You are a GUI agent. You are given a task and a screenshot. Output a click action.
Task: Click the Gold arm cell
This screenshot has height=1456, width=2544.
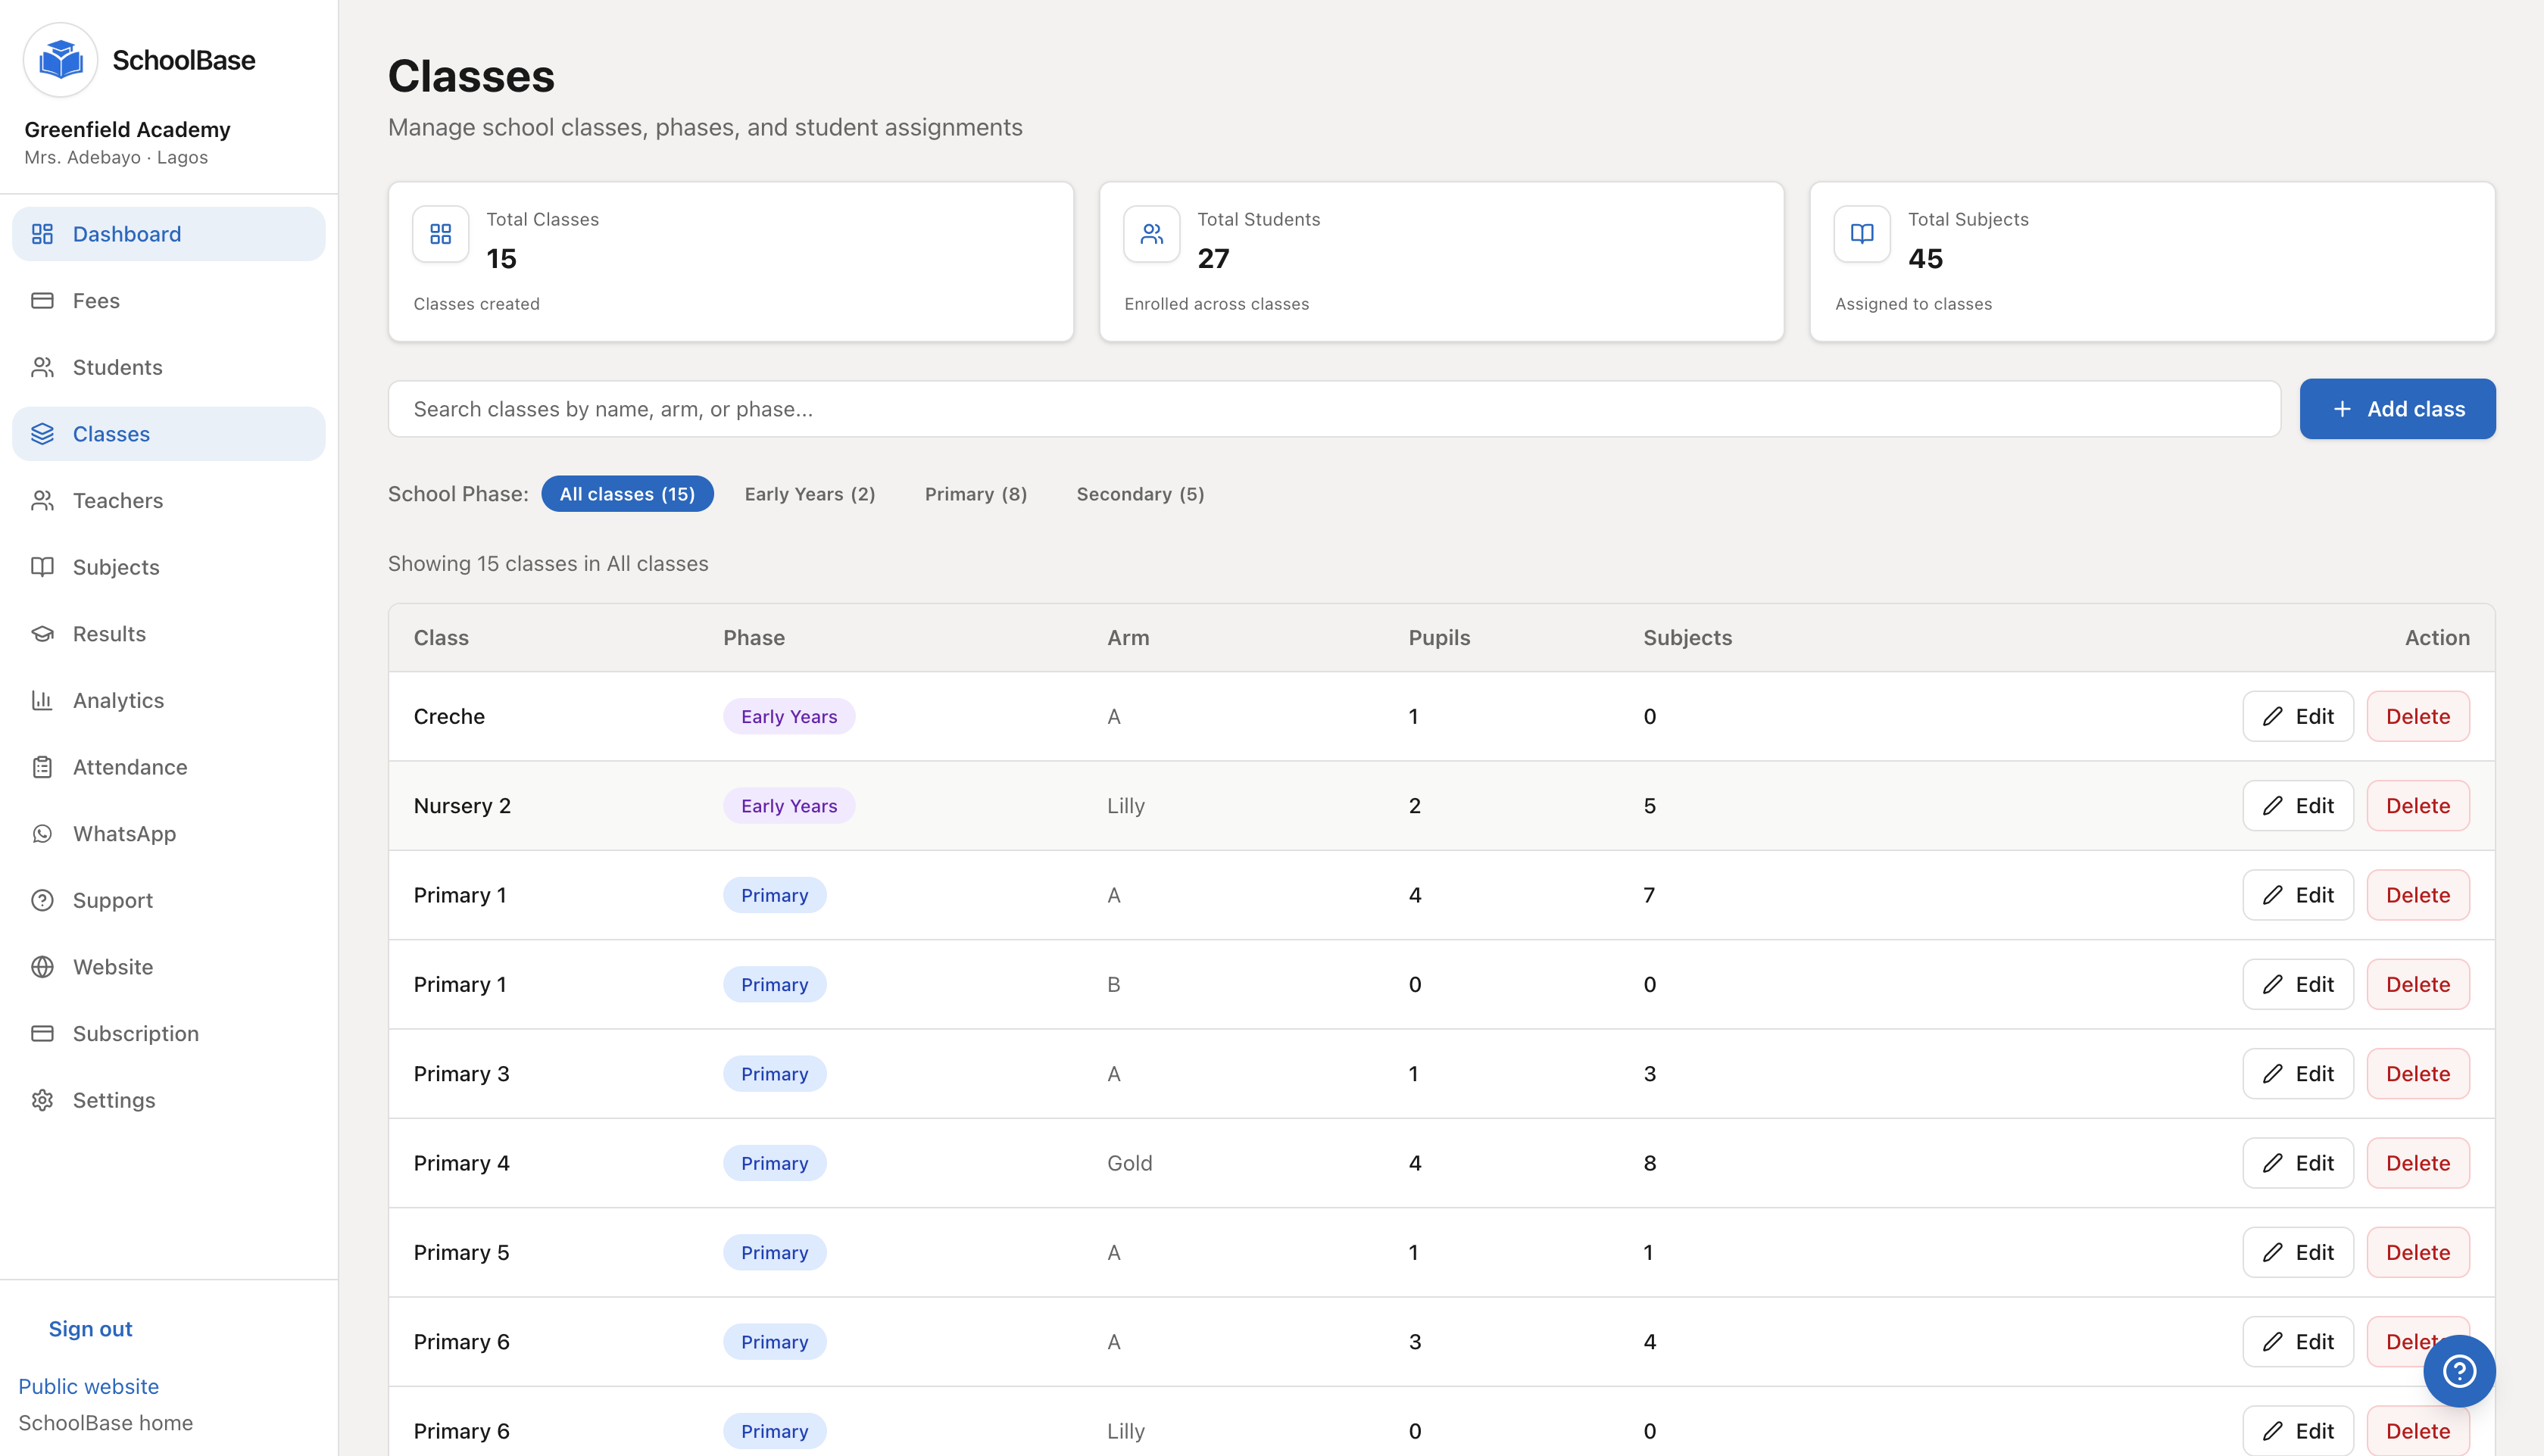click(1130, 1163)
